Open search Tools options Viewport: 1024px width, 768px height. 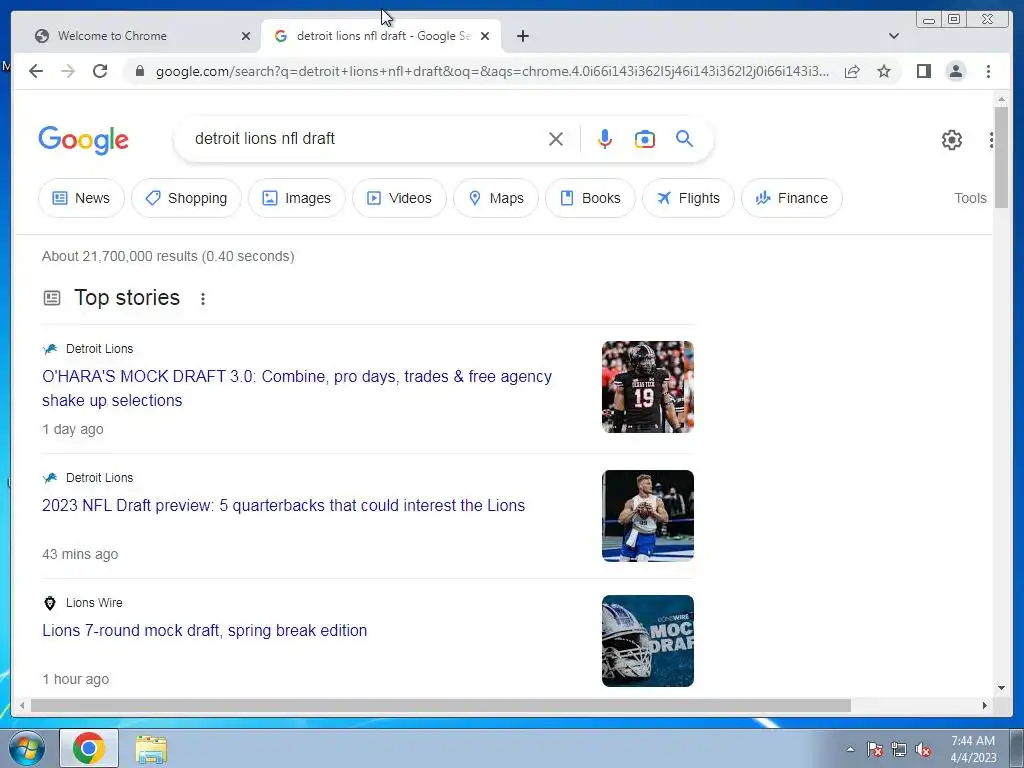(x=970, y=198)
